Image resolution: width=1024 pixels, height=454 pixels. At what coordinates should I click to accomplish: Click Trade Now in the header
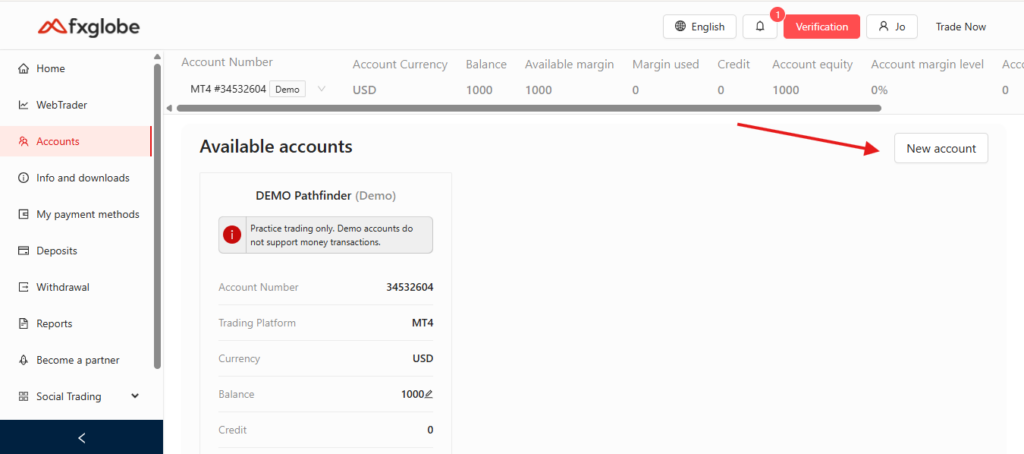[x=961, y=27]
